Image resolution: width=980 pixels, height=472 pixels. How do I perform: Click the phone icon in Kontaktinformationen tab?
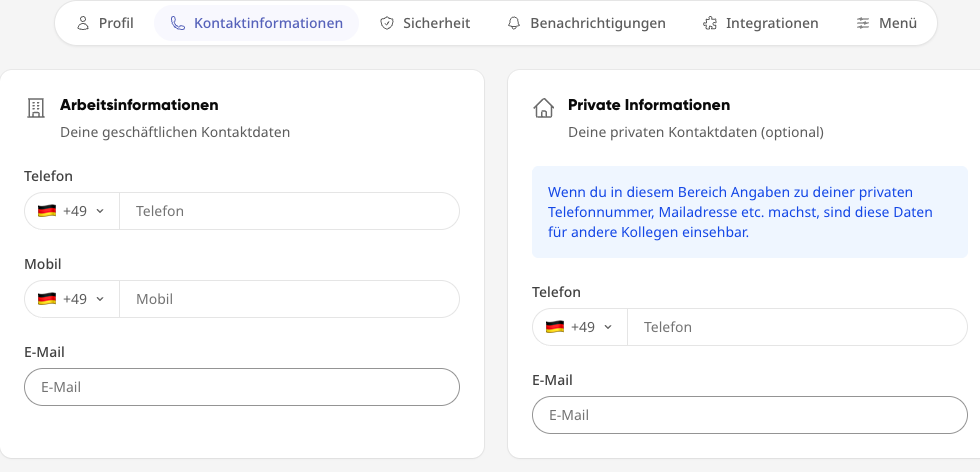178,24
